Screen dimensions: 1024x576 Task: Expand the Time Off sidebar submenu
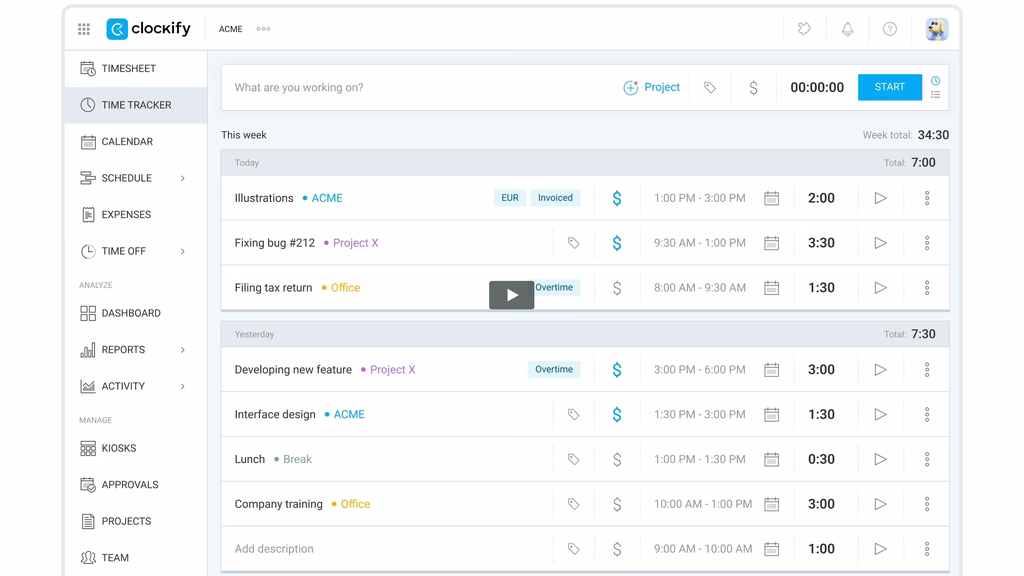click(183, 251)
